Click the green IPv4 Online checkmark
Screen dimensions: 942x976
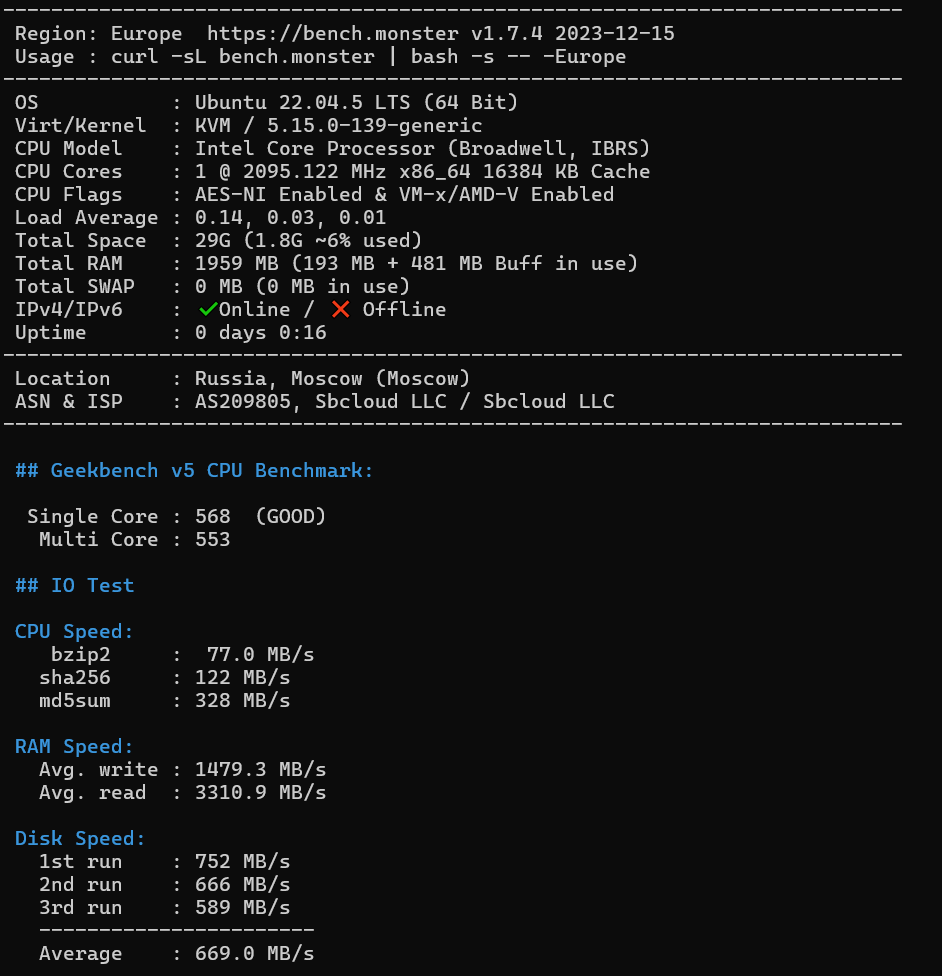[x=207, y=309]
